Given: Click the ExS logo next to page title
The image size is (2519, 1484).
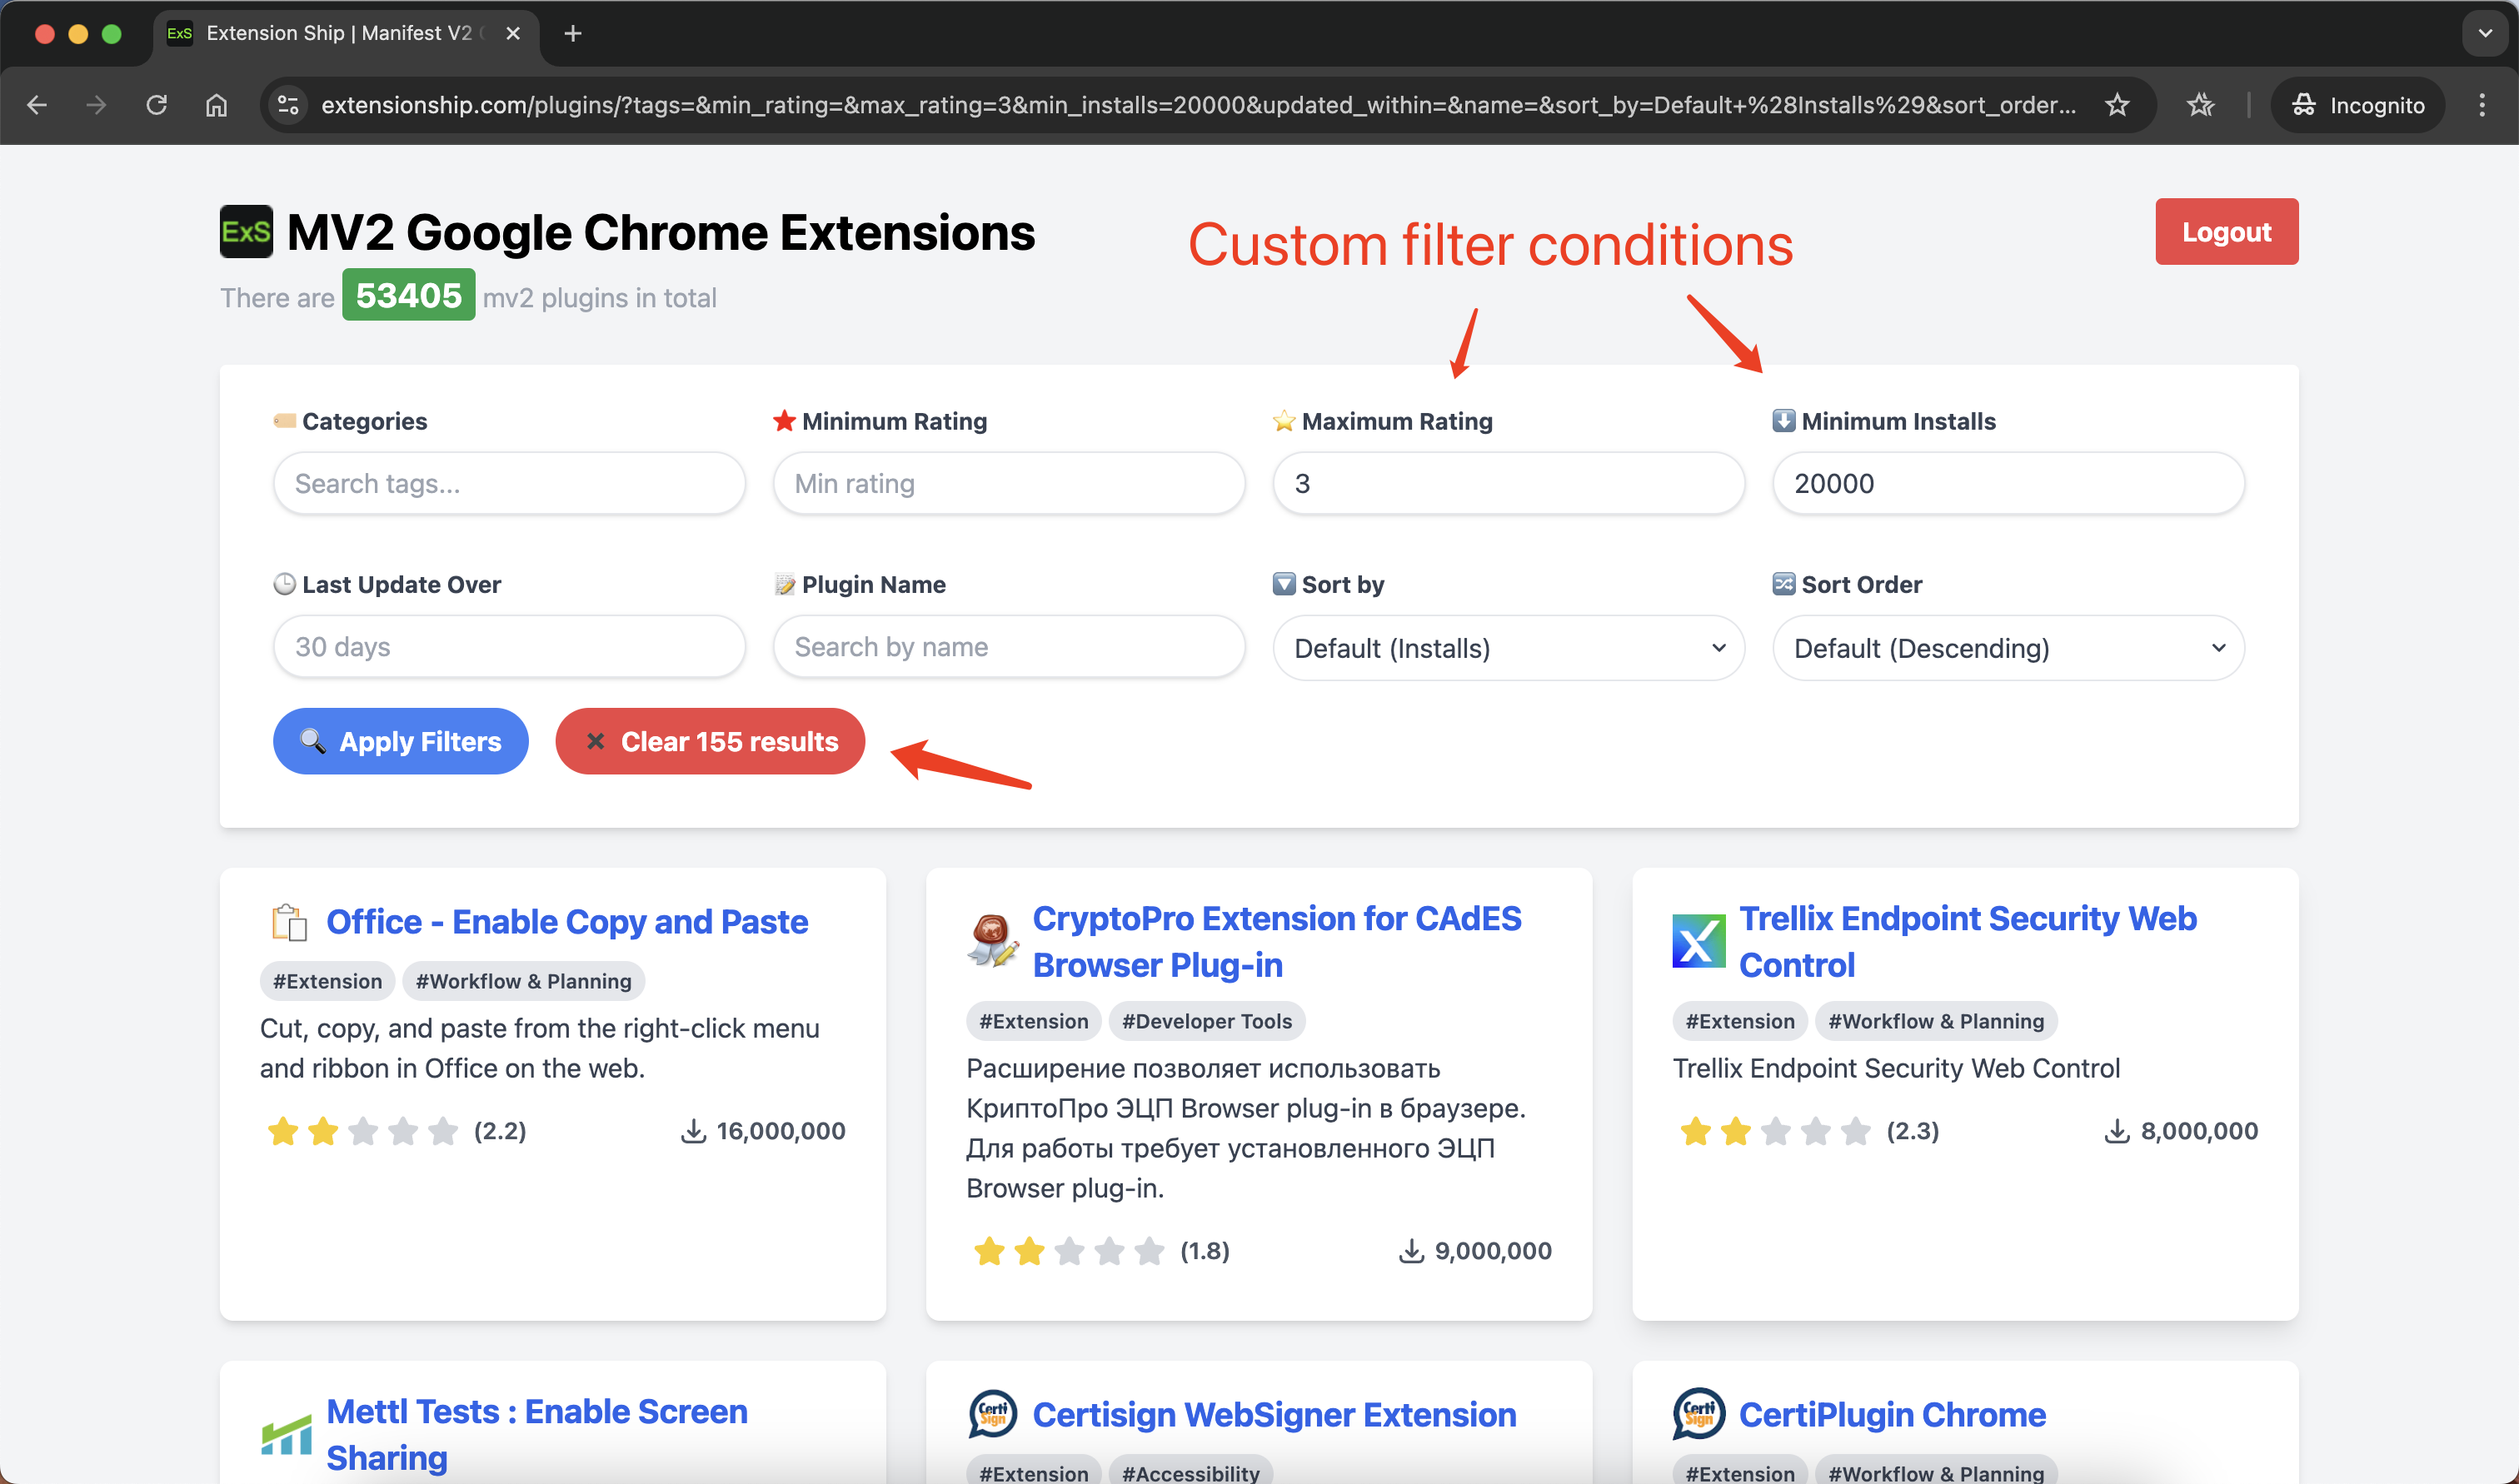Looking at the screenshot, I should tap(246, 232).
